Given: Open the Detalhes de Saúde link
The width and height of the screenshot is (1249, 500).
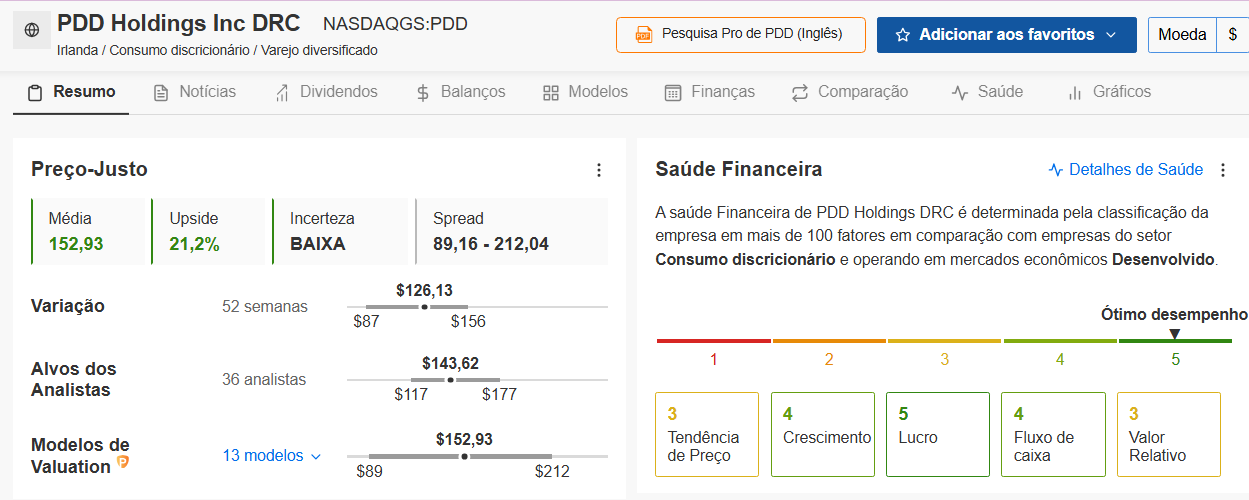Looking at the screenshot, I should (1135, 170).
